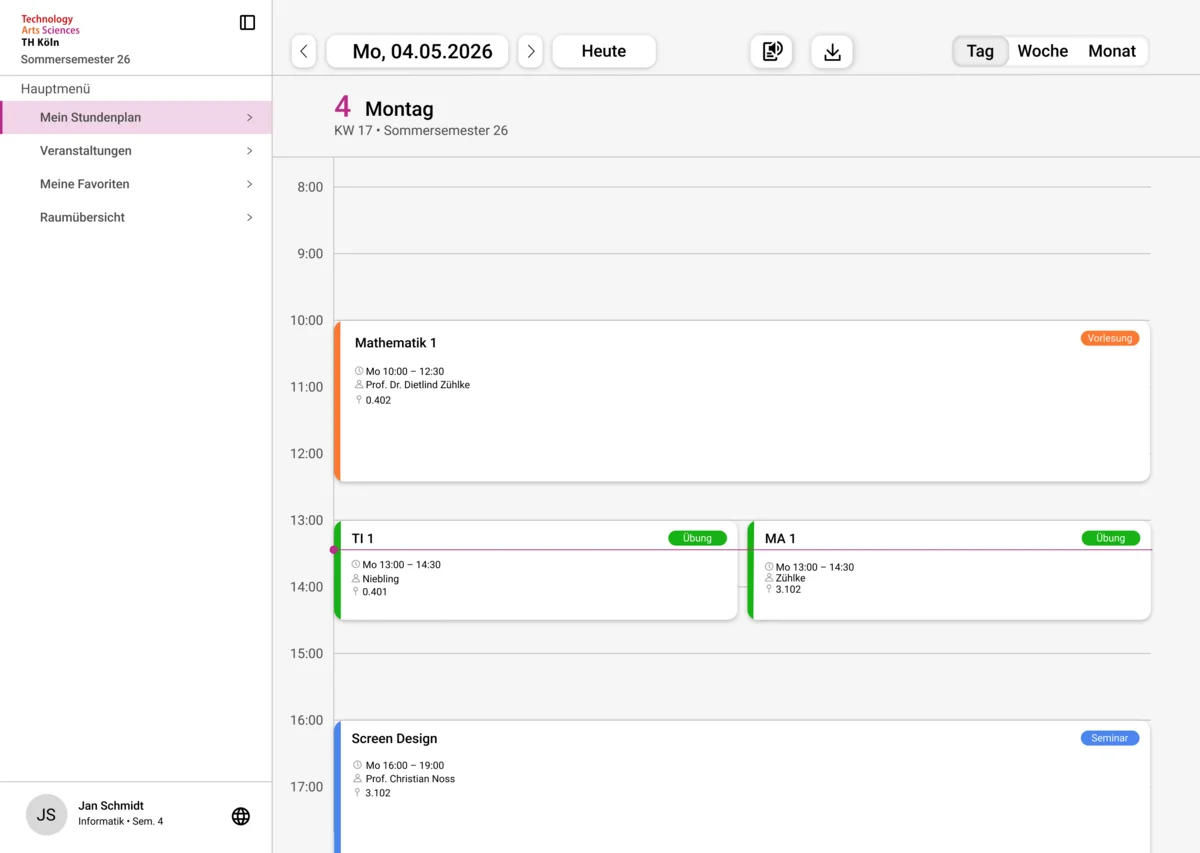Select Raumübersicht in main menu

pos(82,217)
